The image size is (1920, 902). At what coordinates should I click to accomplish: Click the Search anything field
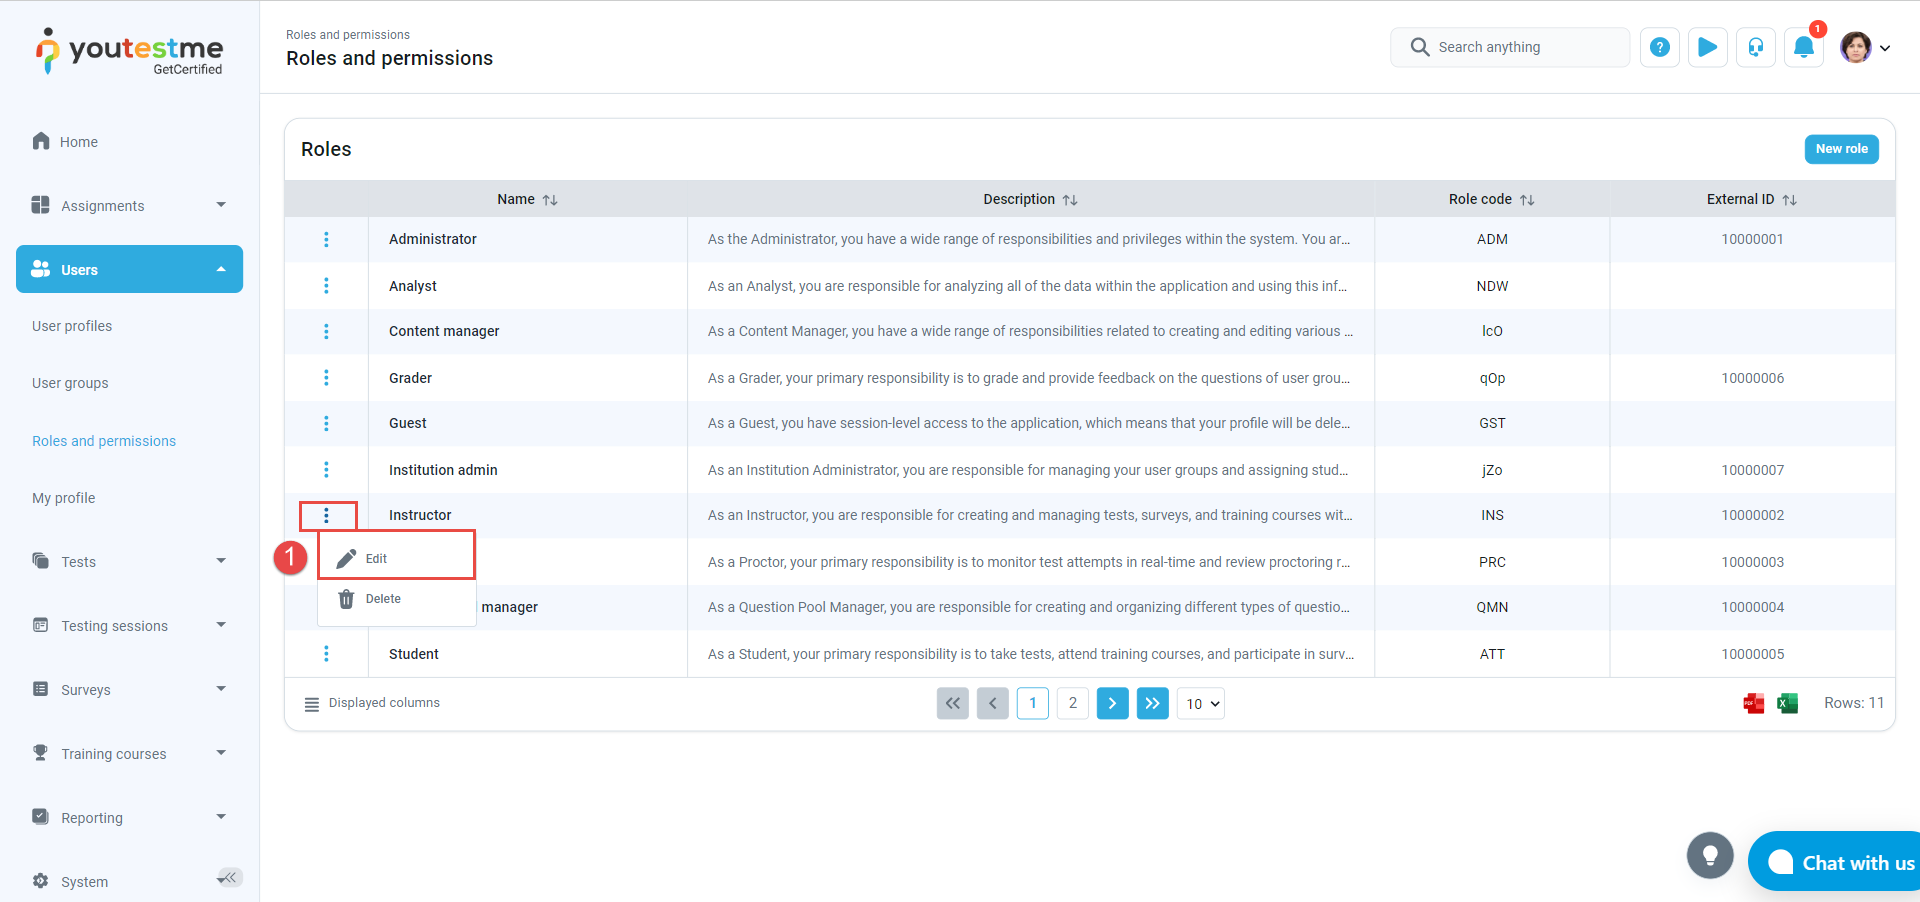1510,47
